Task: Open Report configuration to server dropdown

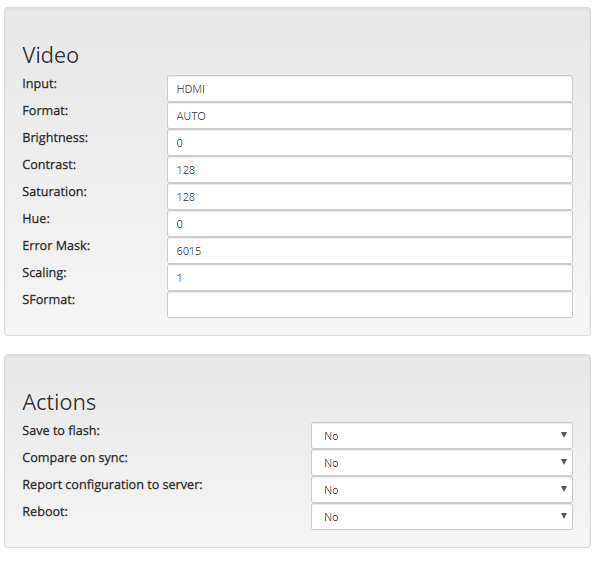Action: pos(442,489)
